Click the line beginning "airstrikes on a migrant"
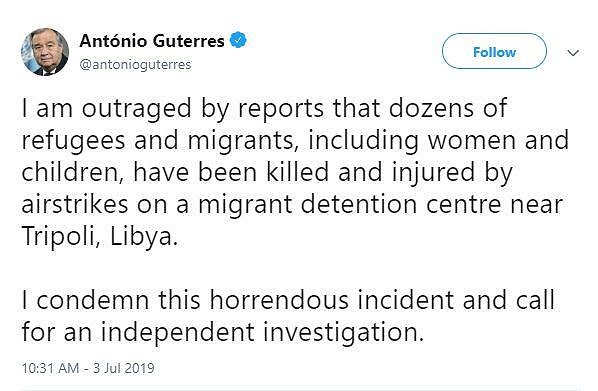Image resolution: width=598 pixels, height=391 pixels. pos(292,205)
